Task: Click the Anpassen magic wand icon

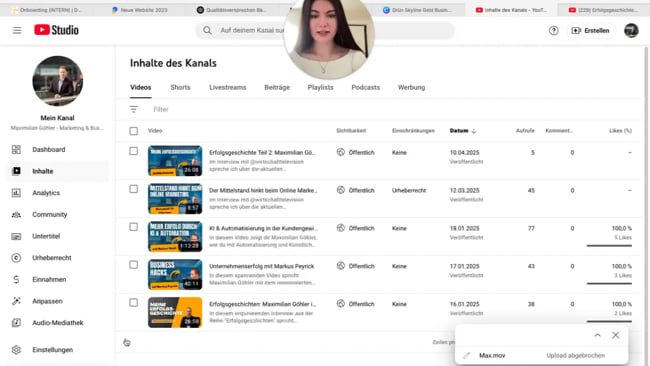Action: click(x=16, y=301)
